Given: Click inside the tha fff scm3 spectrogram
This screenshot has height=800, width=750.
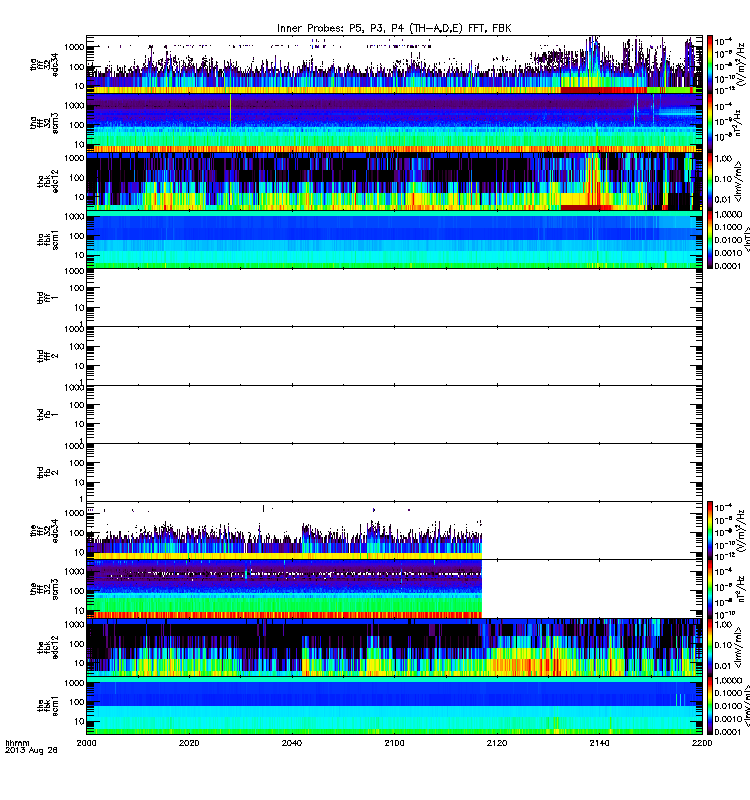Looking at the screenshot, I should (x=394, y=123).
